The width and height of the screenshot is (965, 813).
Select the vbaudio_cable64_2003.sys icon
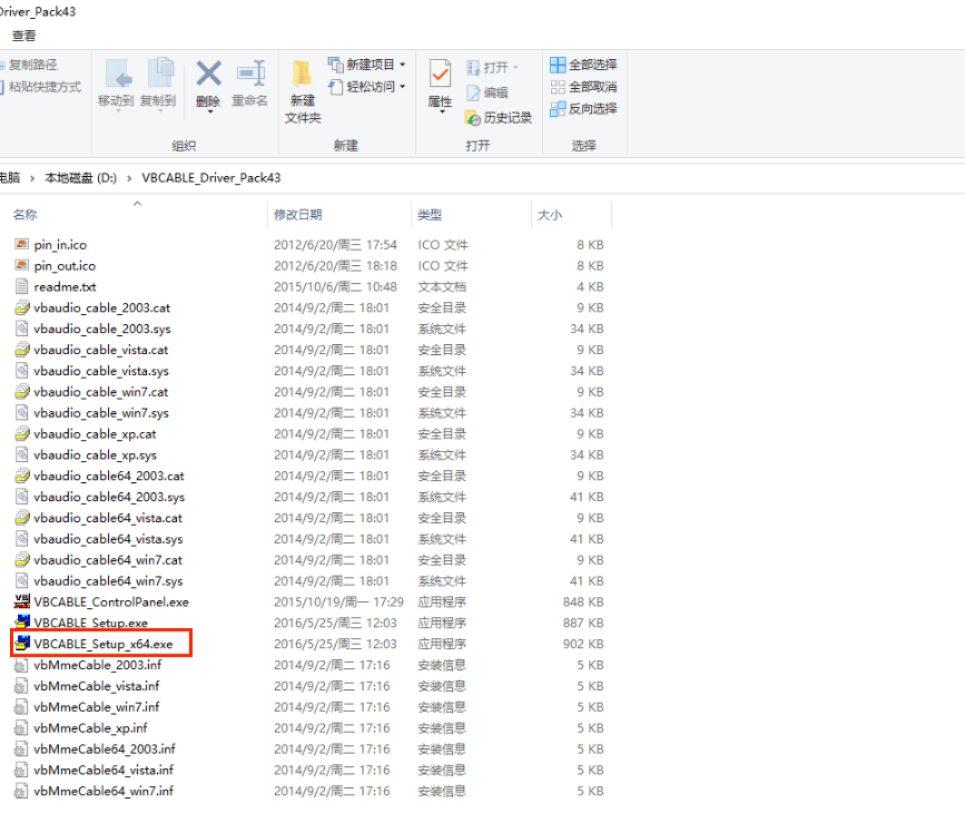pyautogui.click(x=22, y=497)
